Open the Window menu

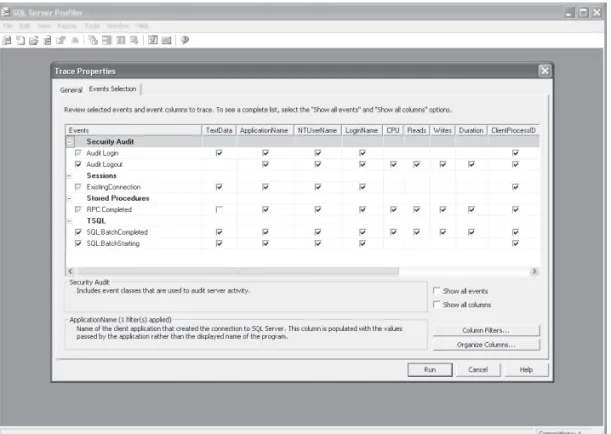118,26
